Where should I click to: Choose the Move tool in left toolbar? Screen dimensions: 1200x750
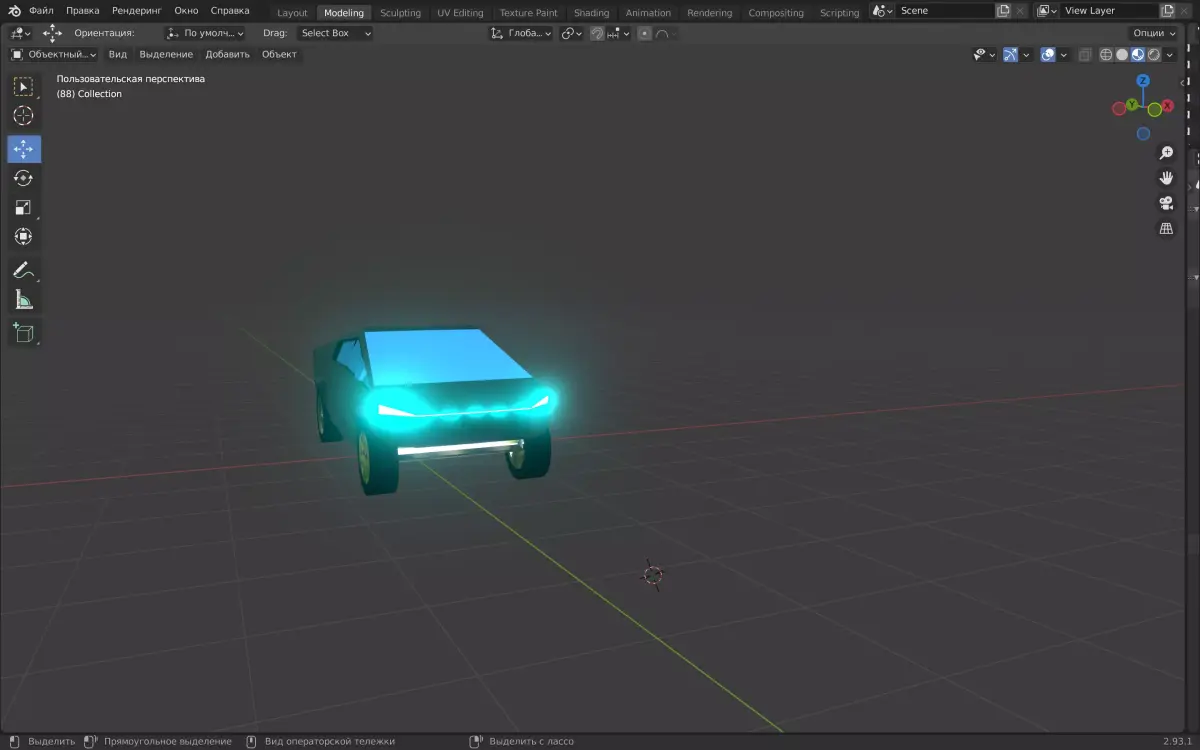click(24, 149)
